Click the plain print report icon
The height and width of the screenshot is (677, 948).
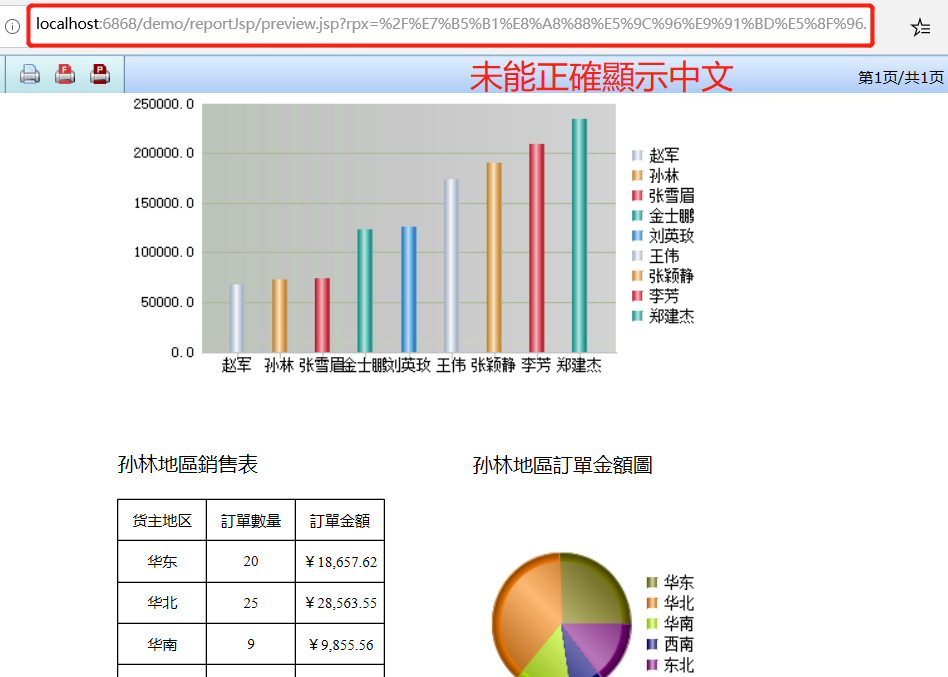(30, 74)
